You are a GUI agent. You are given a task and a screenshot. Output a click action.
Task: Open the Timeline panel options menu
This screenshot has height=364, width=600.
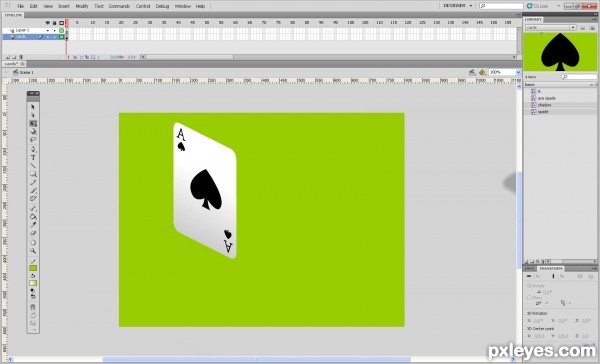(x=518, y=15)
